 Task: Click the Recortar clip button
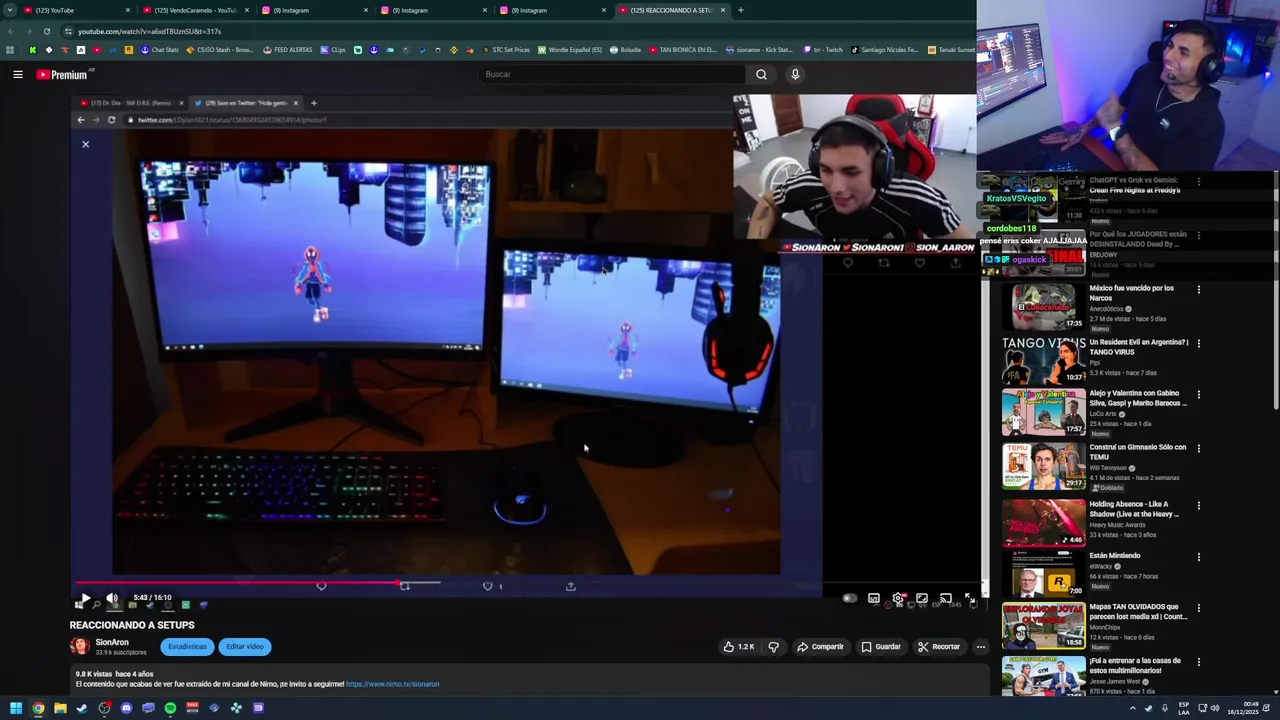coord(939,647)
